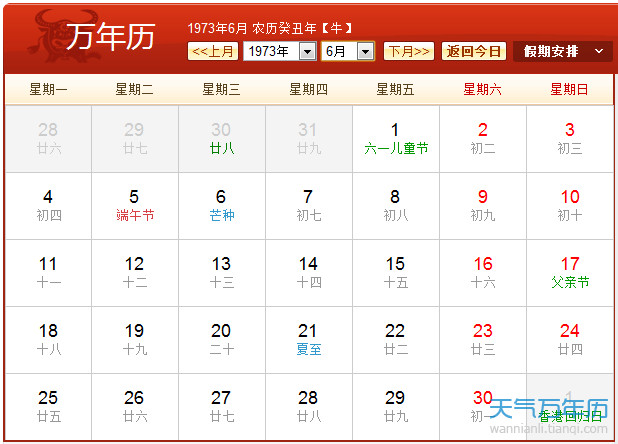Click the 星期一 column header
Viewport: 618px width, 444px height.
48,89
